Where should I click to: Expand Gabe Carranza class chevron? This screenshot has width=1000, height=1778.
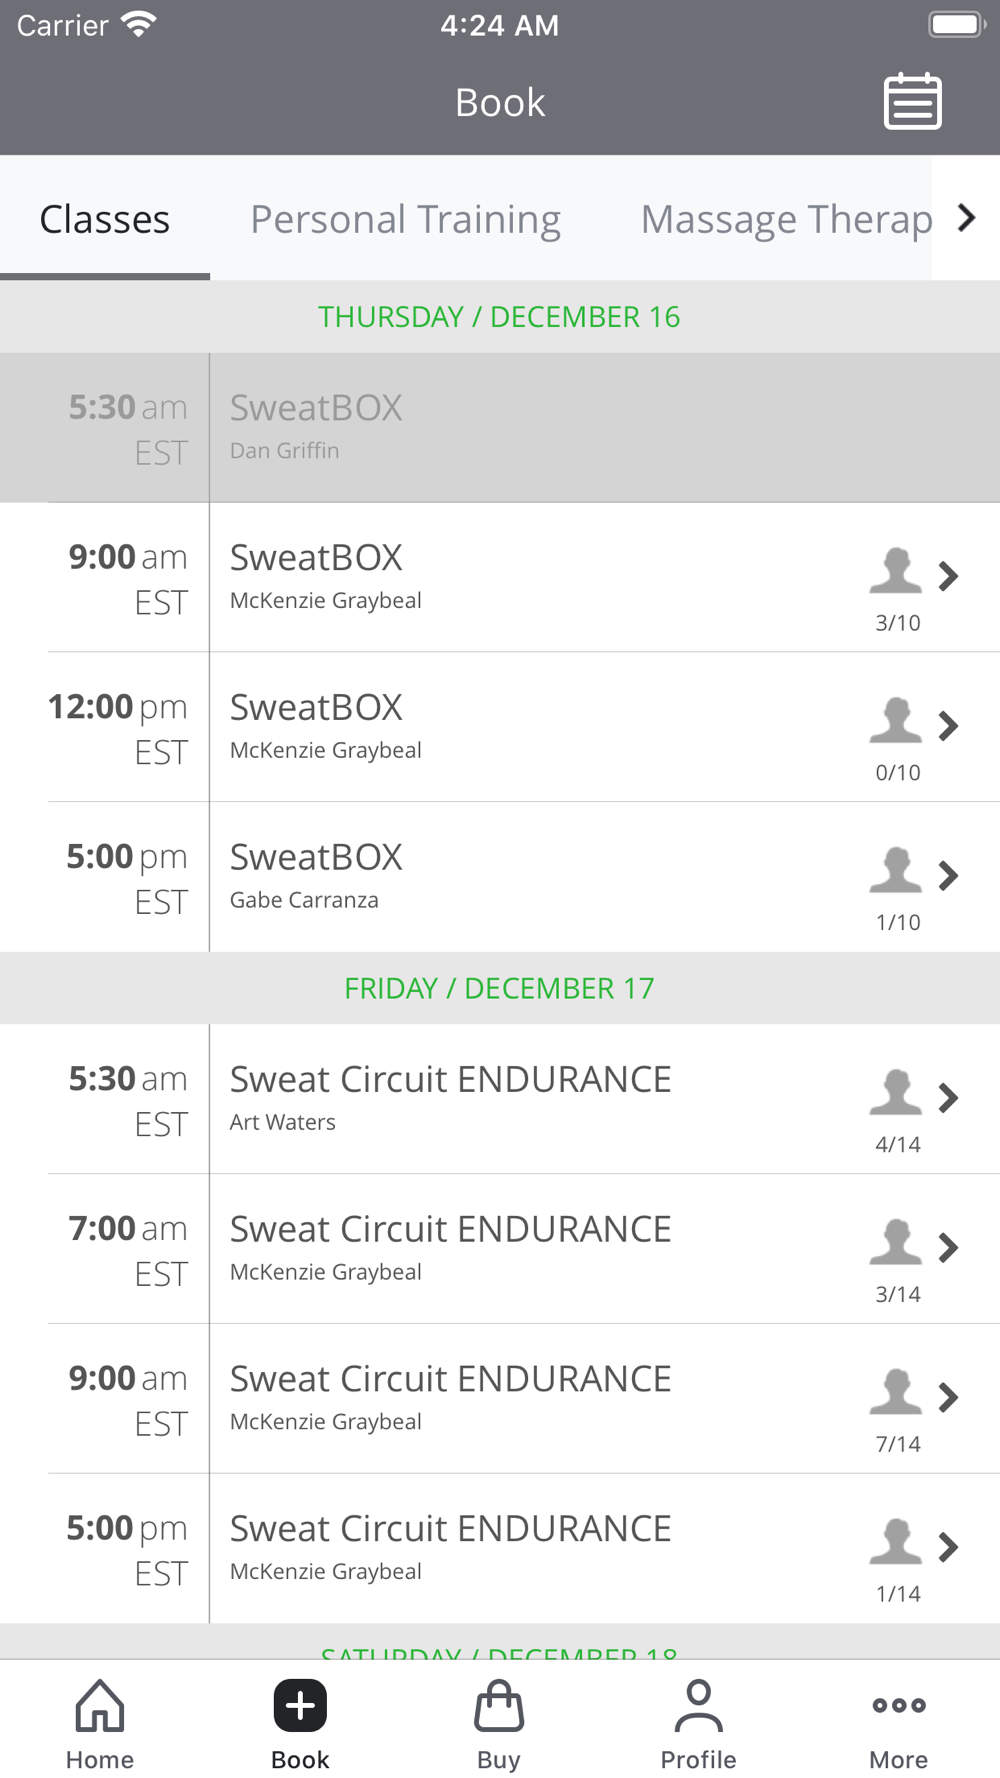[x=948, y=876]
